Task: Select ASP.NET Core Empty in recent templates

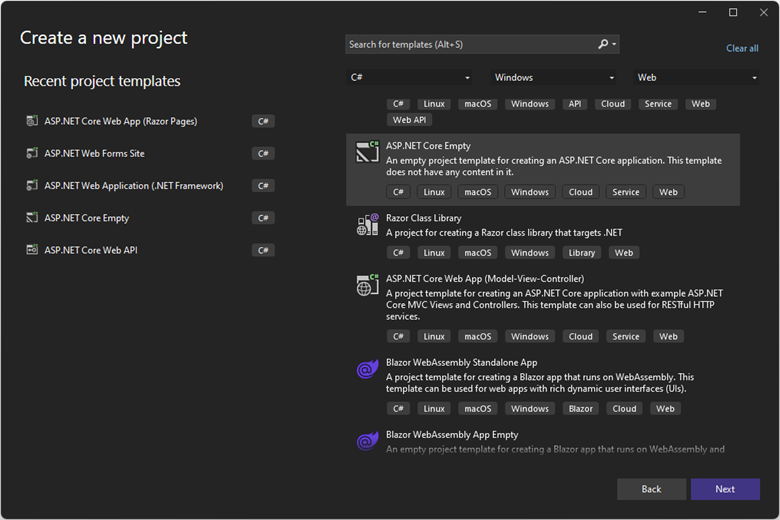Action: tap(87, 218)
